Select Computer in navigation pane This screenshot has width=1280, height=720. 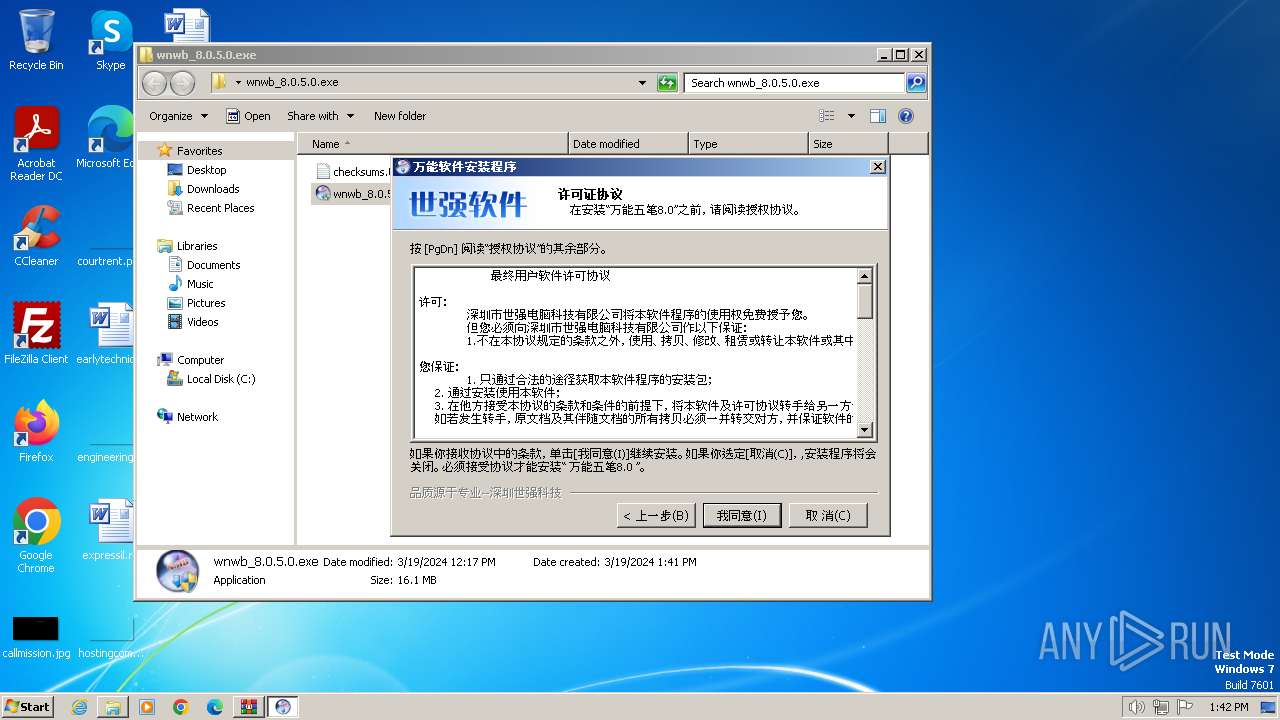[x=200, y=360]
